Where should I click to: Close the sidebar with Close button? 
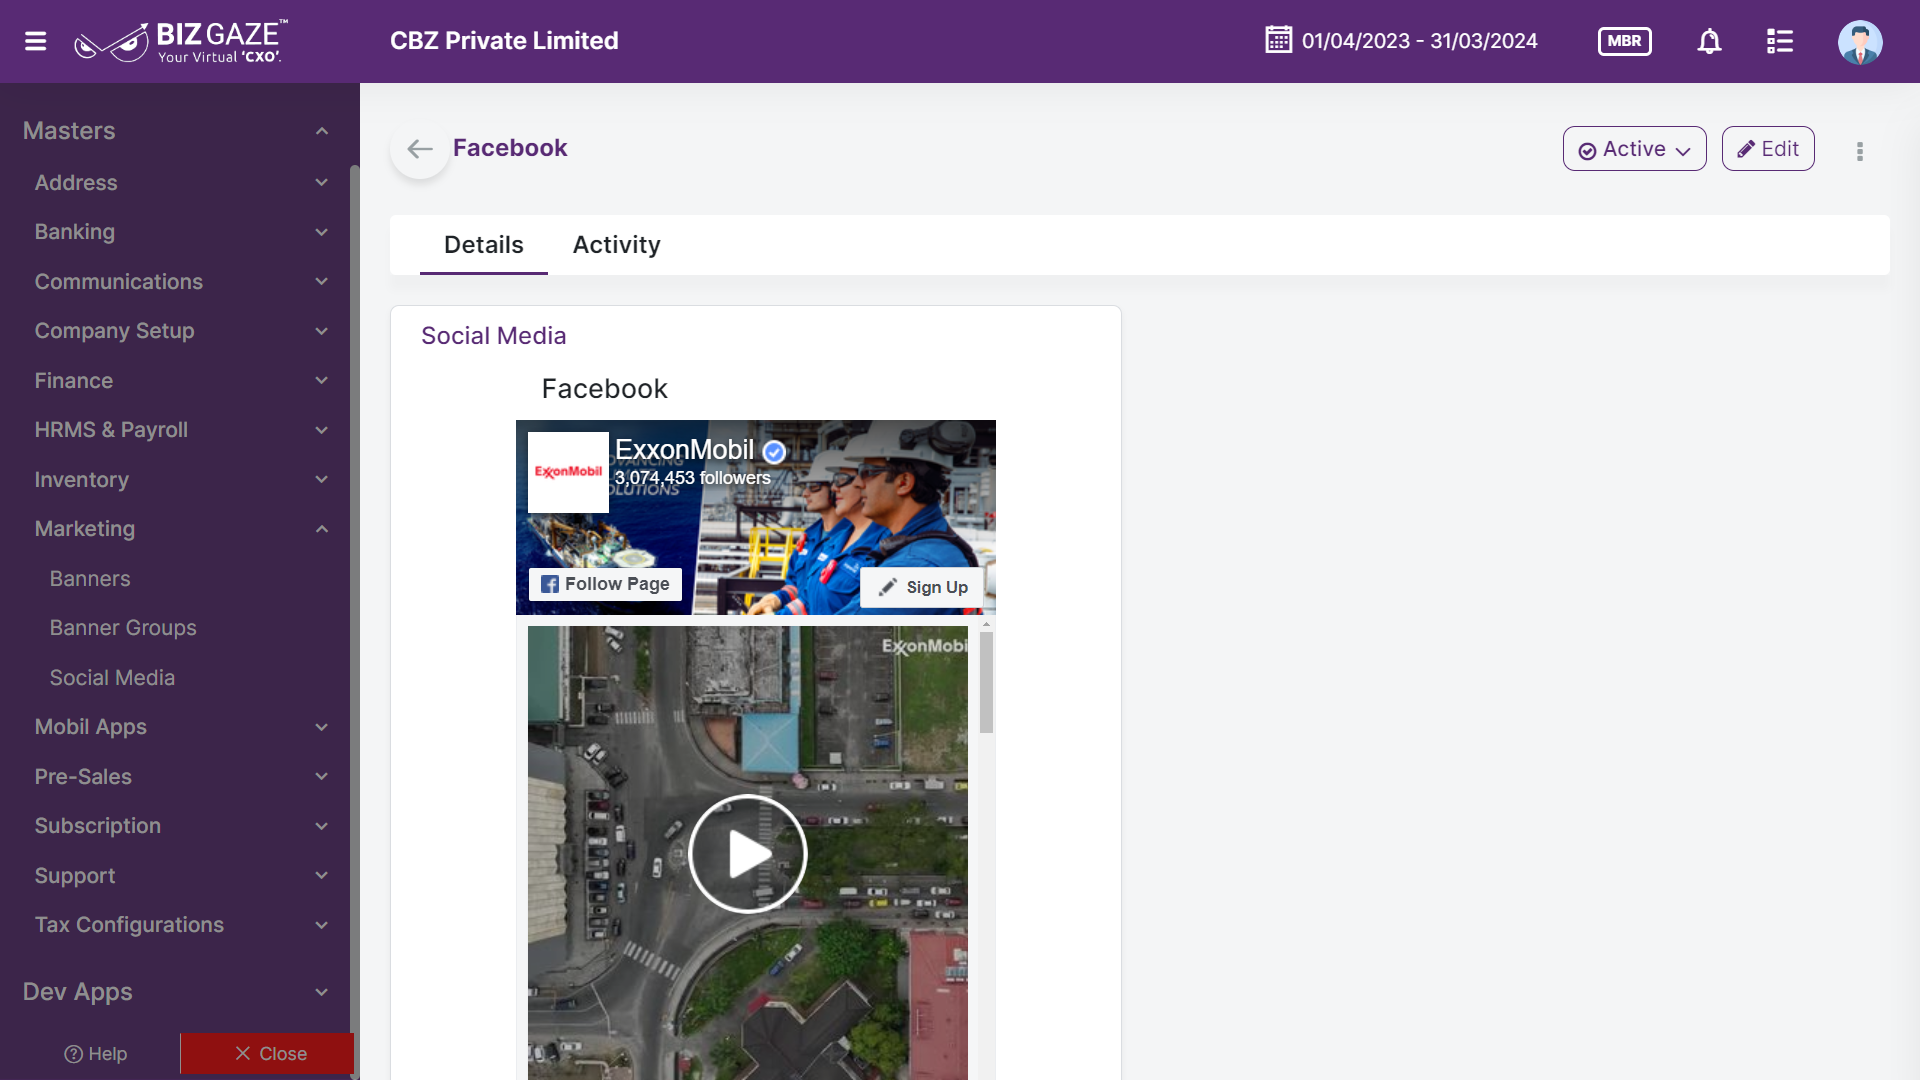[x=267, y=1054]
